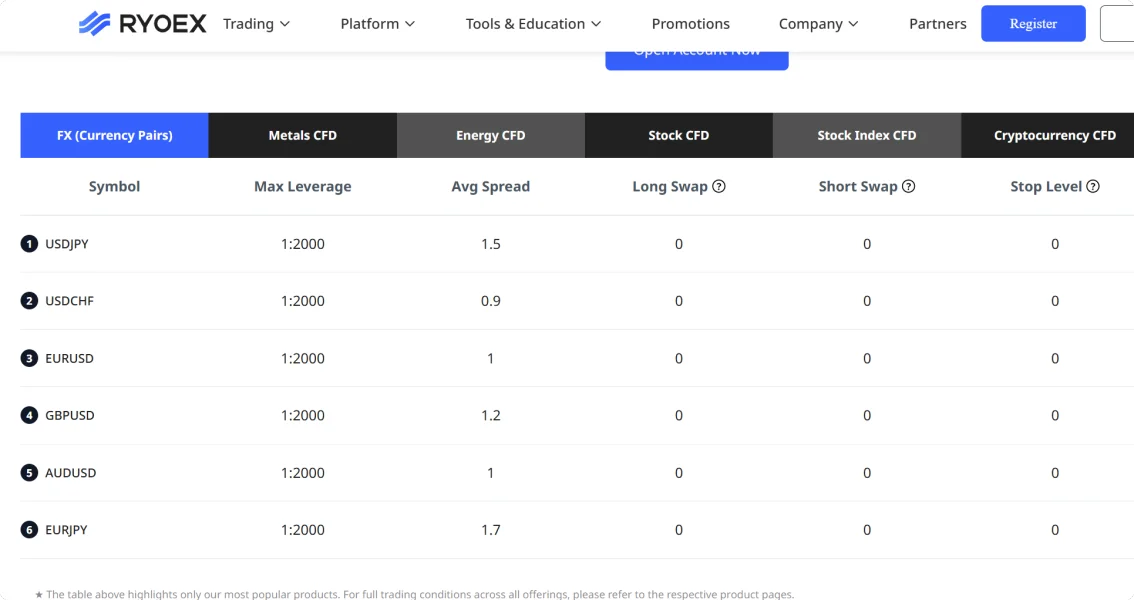Click the Long Swap value for USDJPY

click(x=678, y=244)
